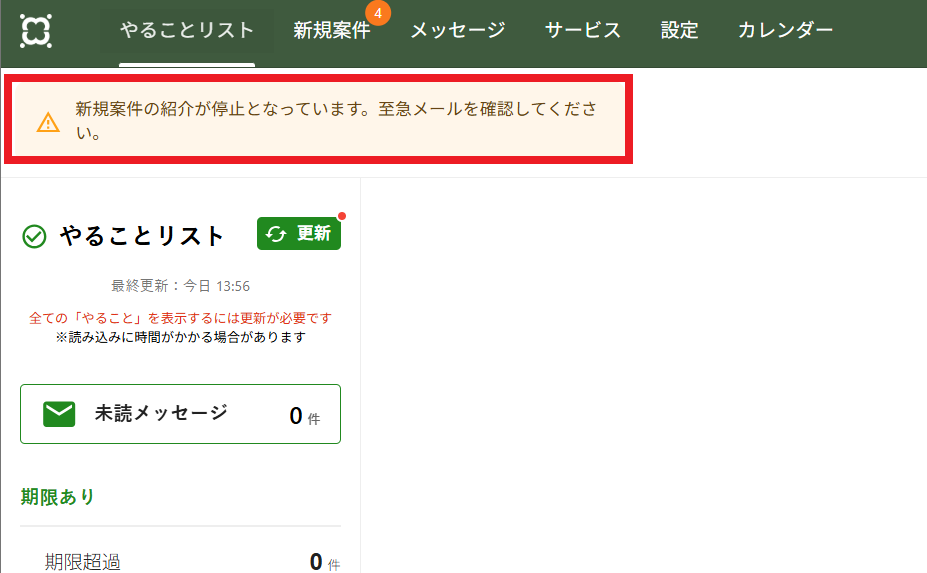Click the 0 件 count for 期限超過

(325, 562)
